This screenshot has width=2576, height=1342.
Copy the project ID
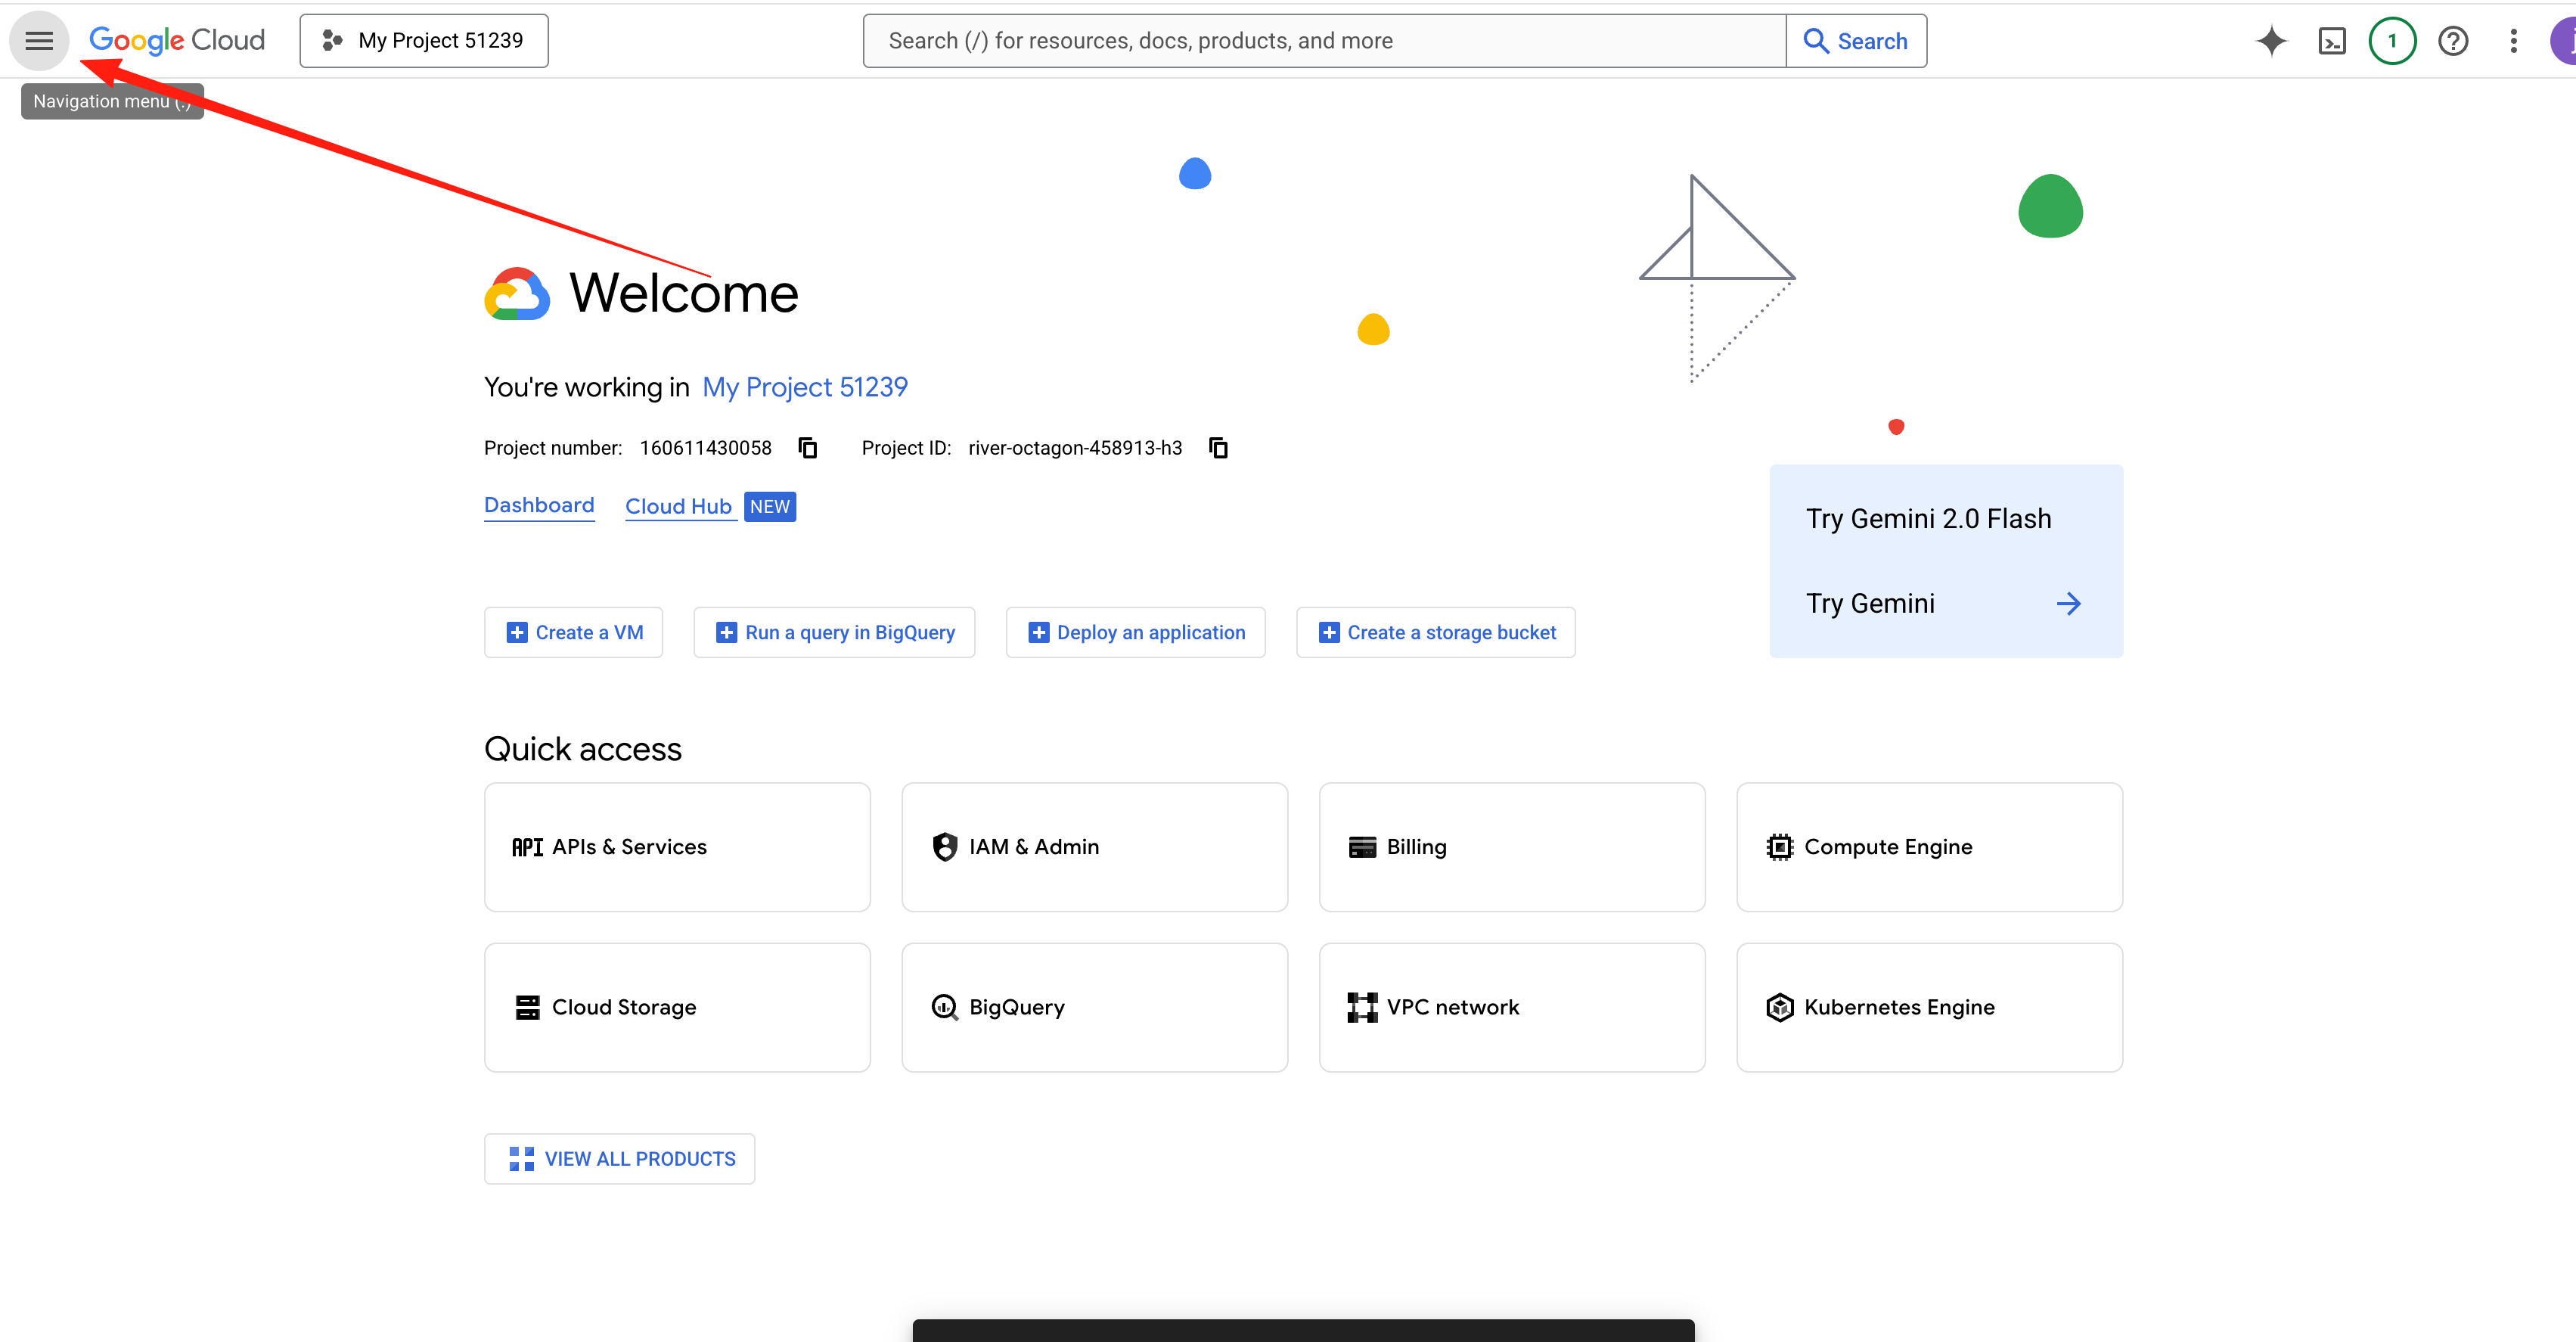[1218, 448]
